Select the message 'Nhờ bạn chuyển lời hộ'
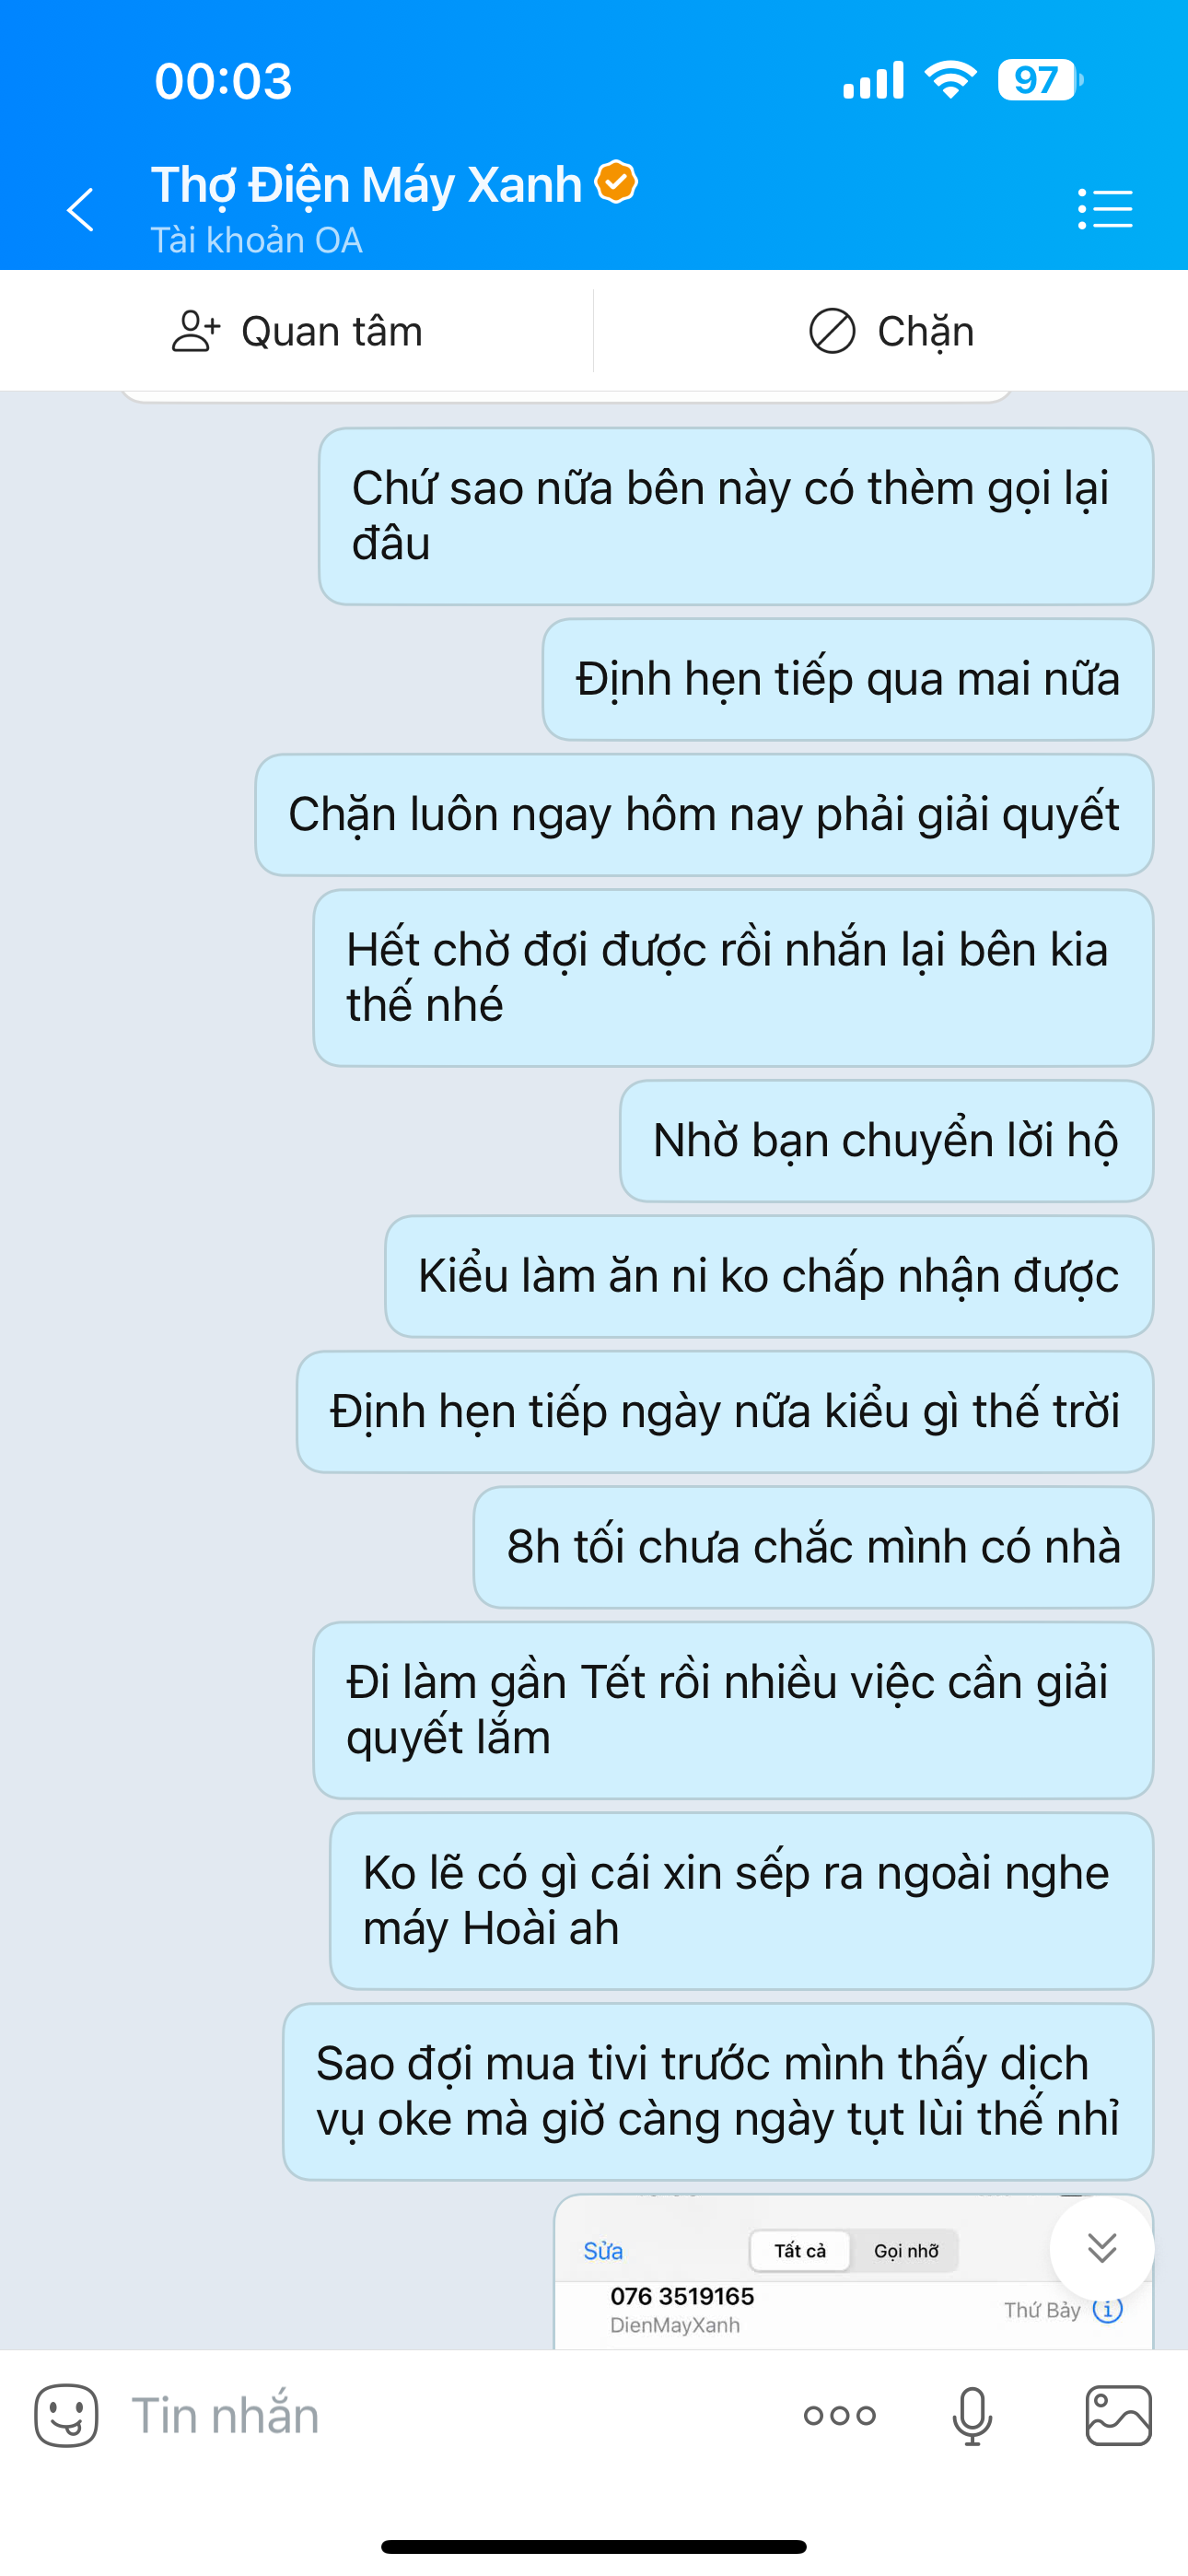 pos(886,1141)
